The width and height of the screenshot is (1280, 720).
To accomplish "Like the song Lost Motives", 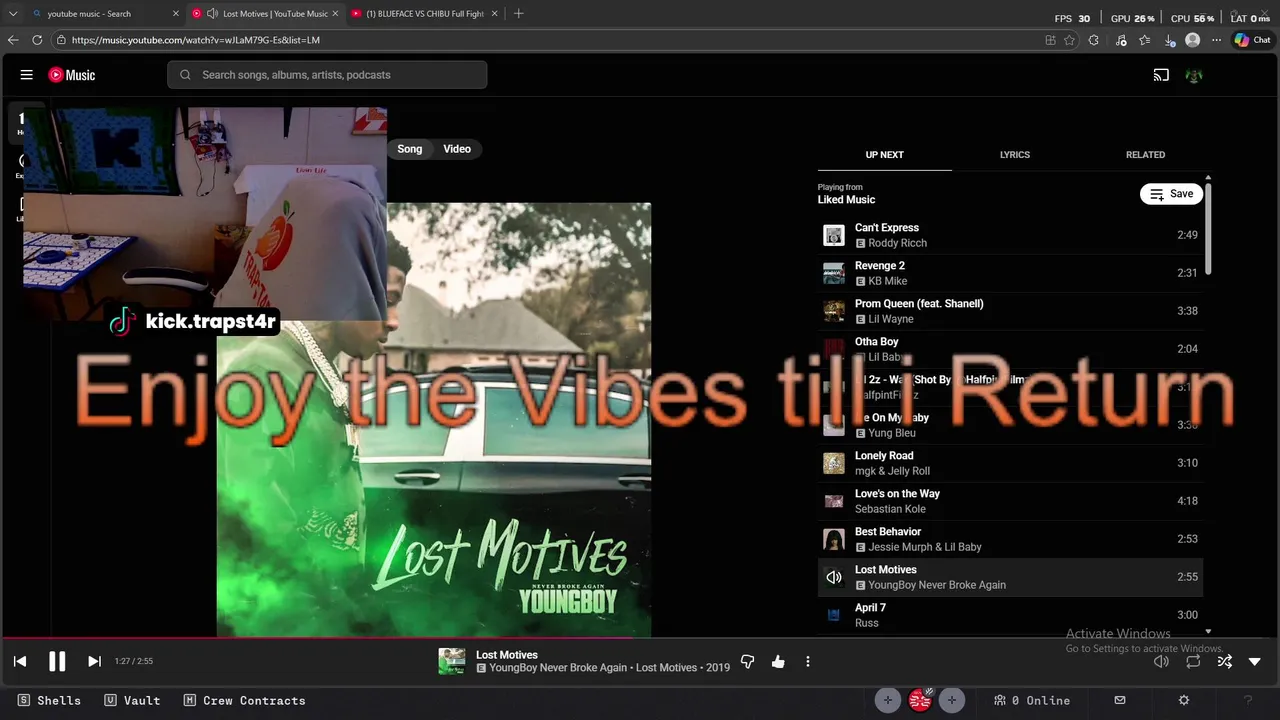I will tap(778, 661).
